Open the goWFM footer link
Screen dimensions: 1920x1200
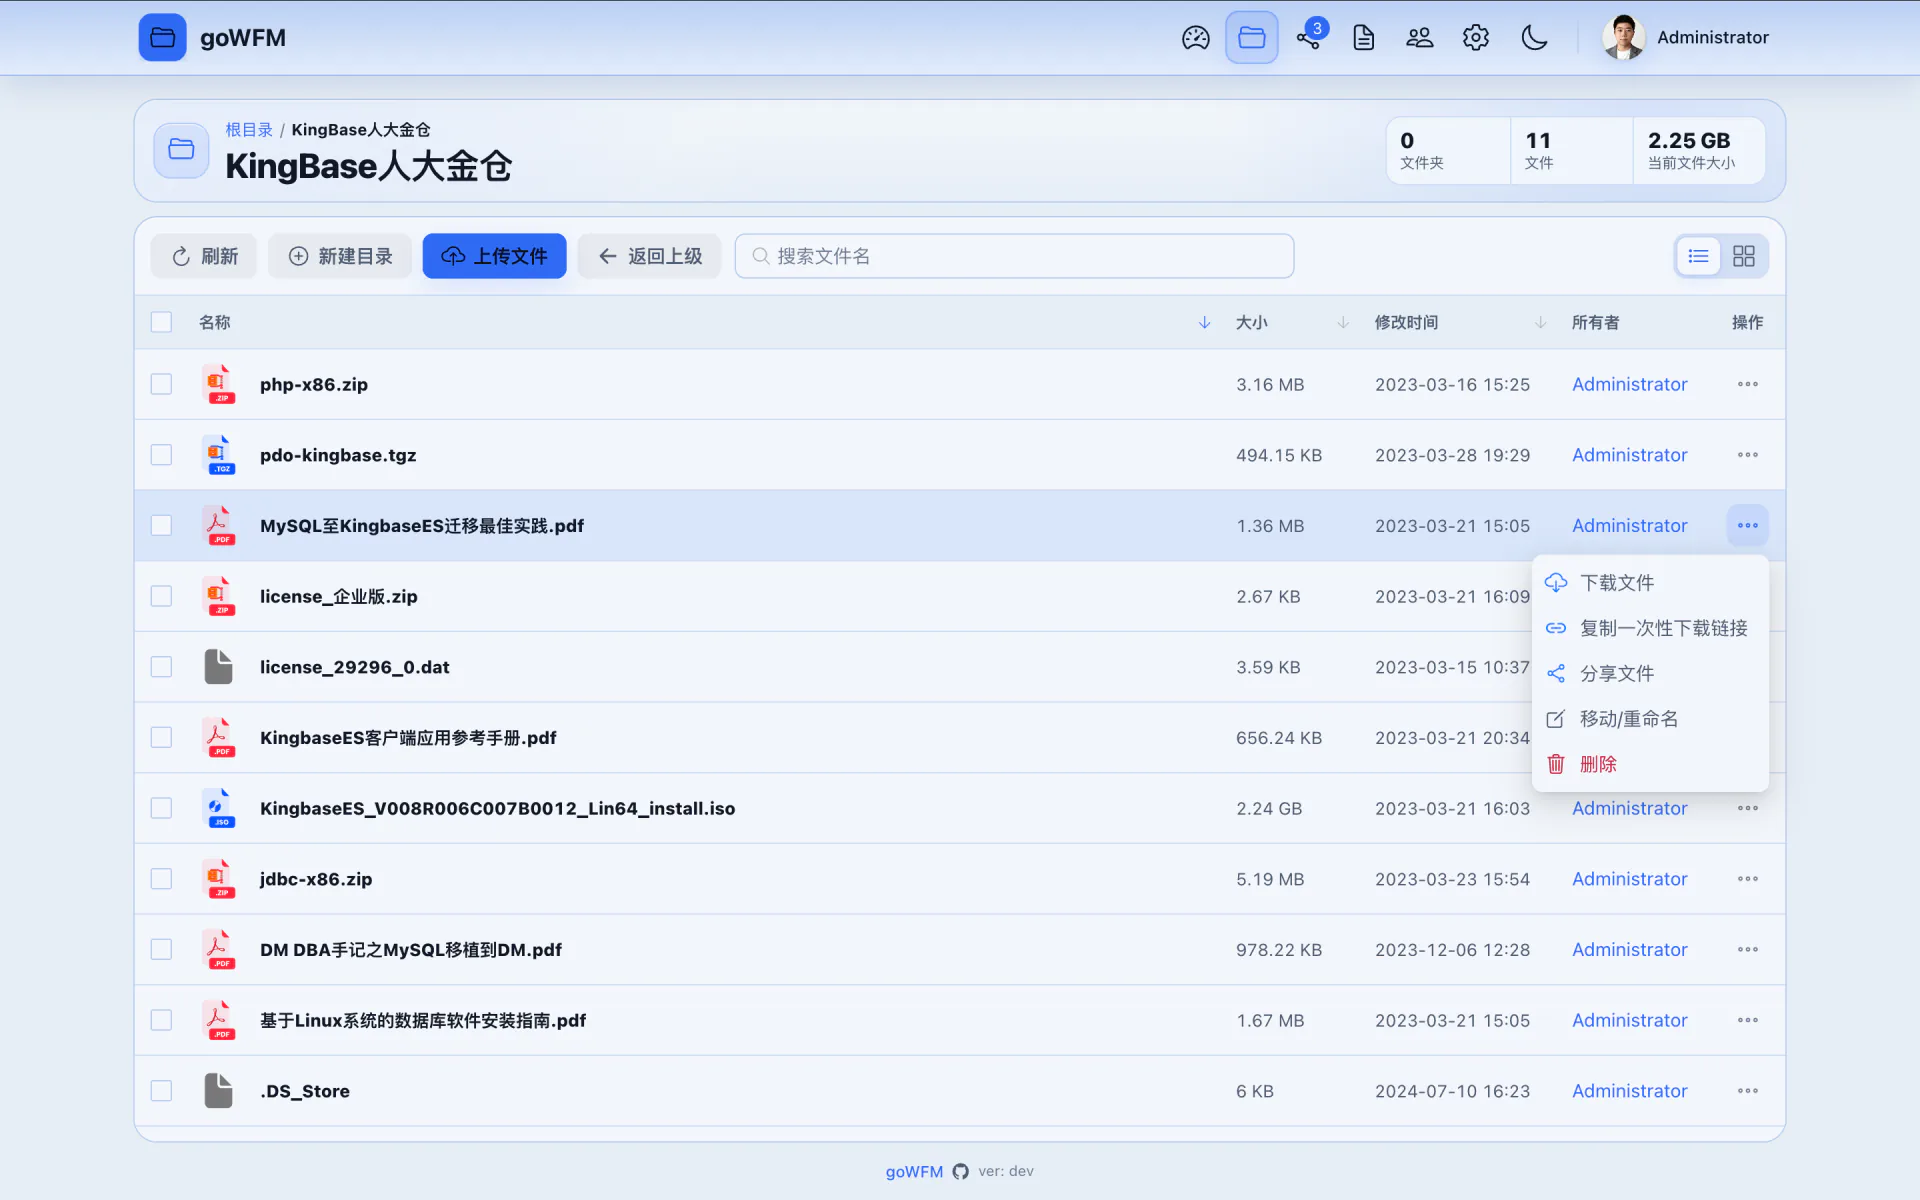click(x=914, y=1171)
